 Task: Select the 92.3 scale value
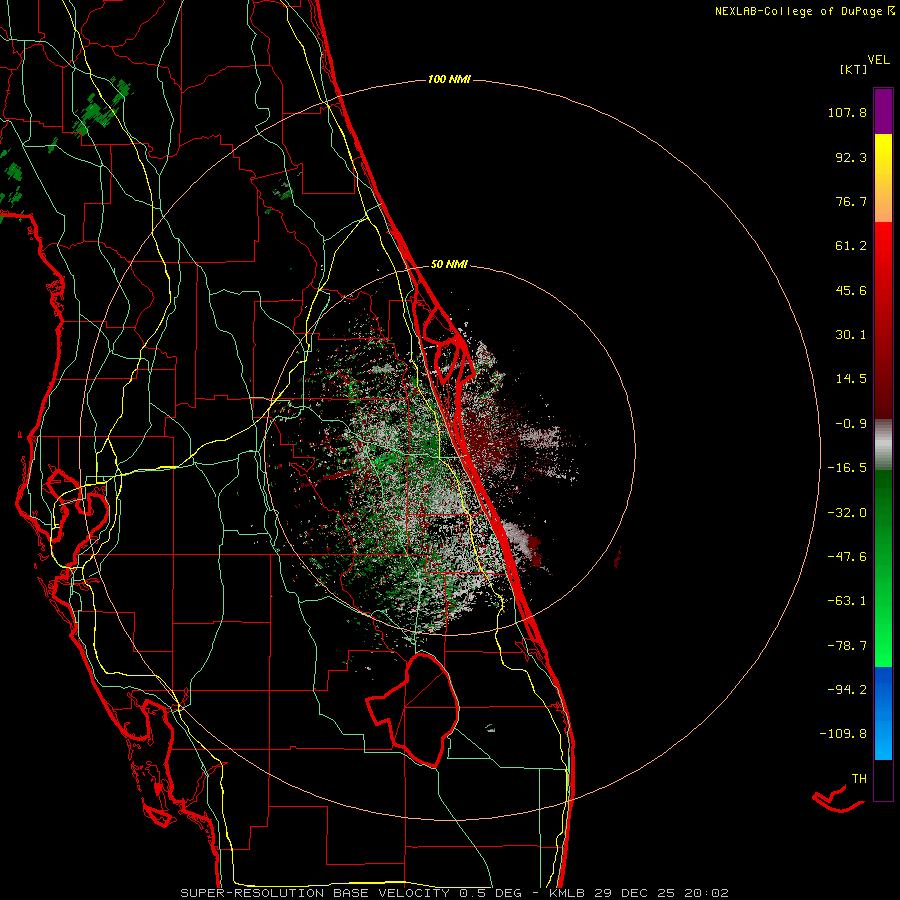click(851, 157)
